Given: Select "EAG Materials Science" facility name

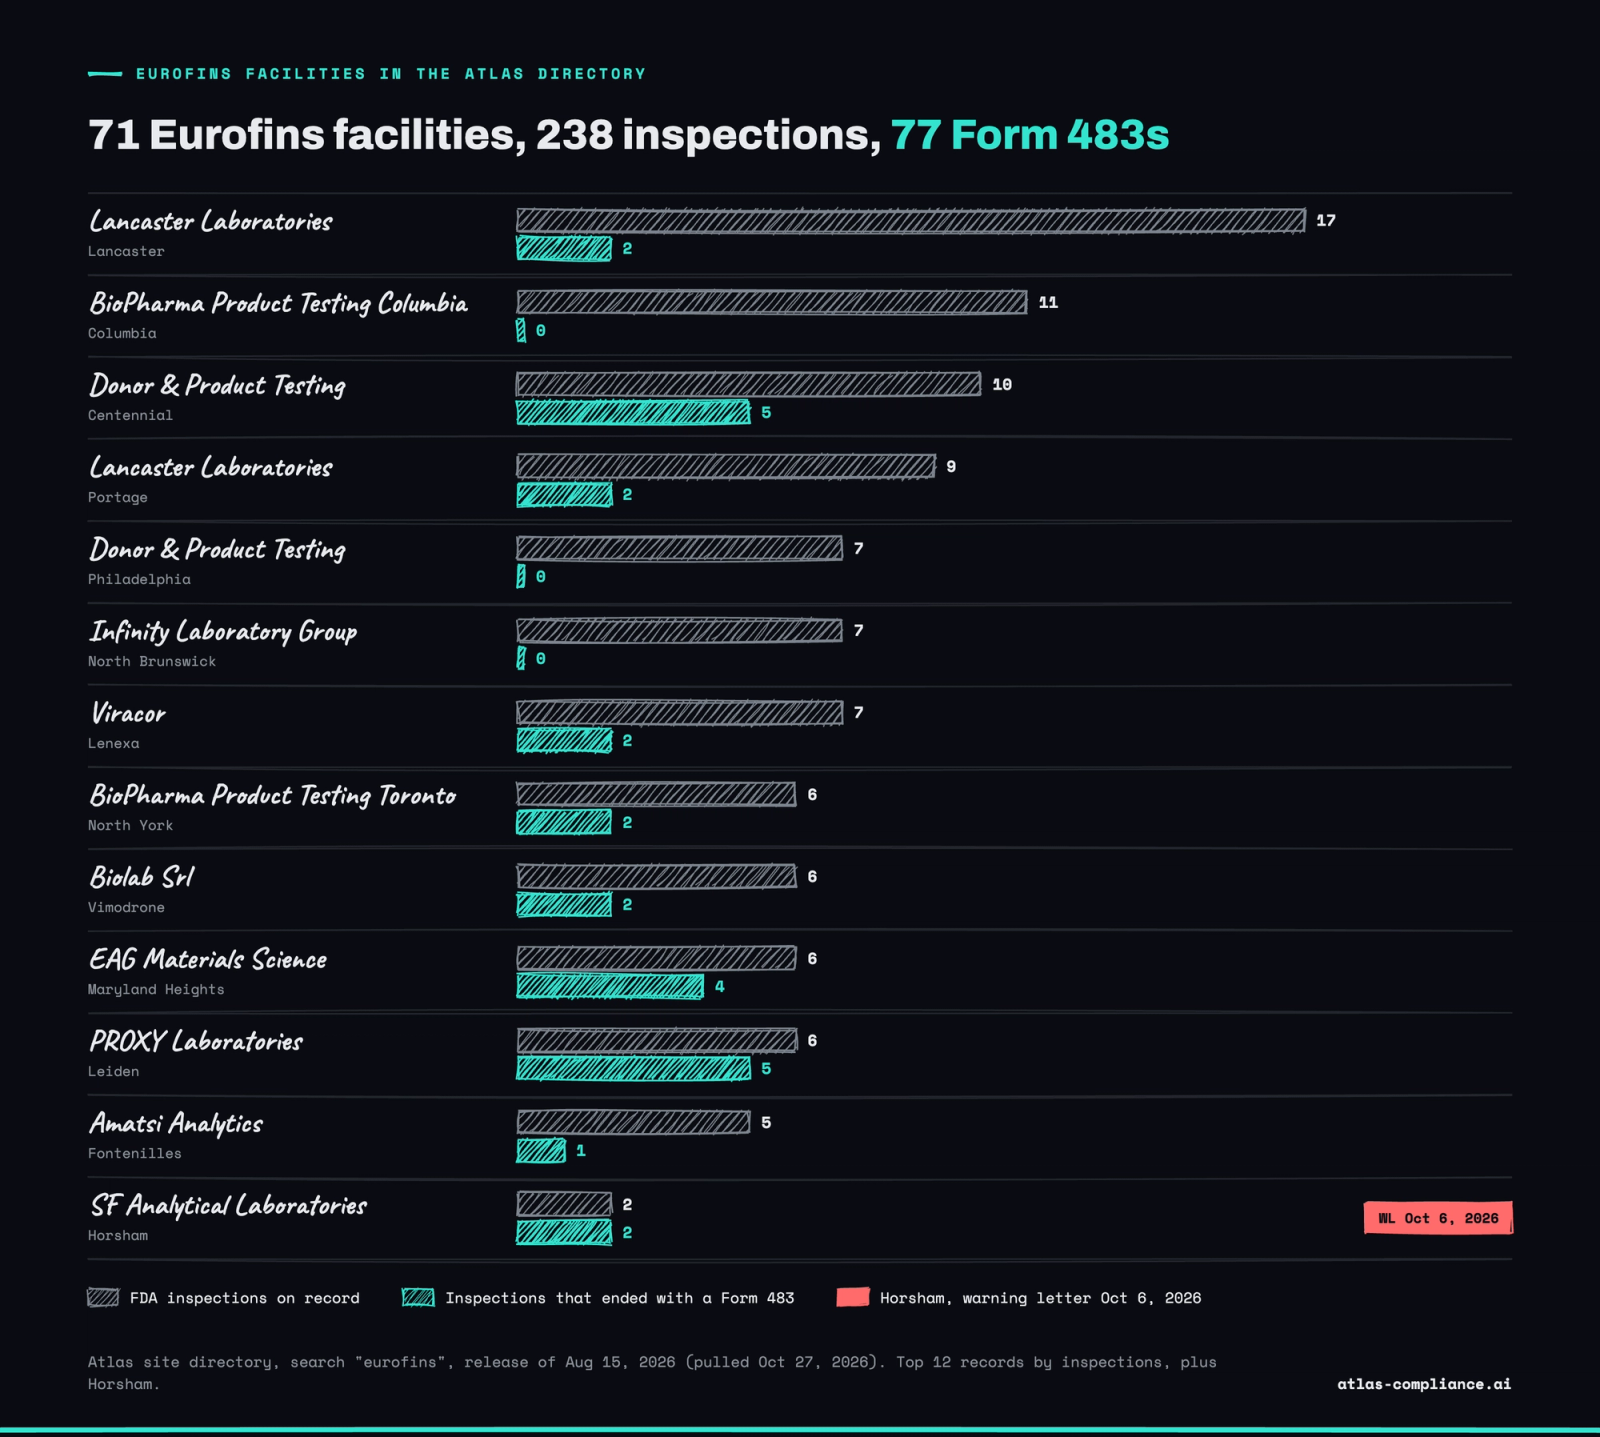Looking at the screenshot, I should 208,959.
